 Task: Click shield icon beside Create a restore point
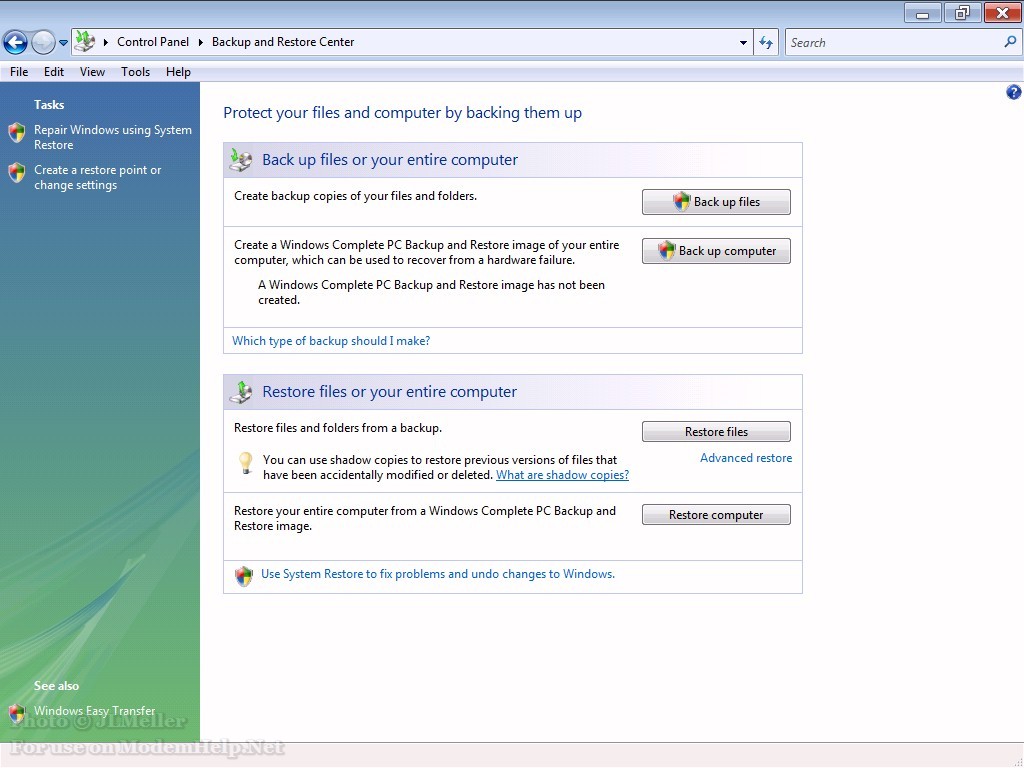pyautogui.click(x=17, y=173)
